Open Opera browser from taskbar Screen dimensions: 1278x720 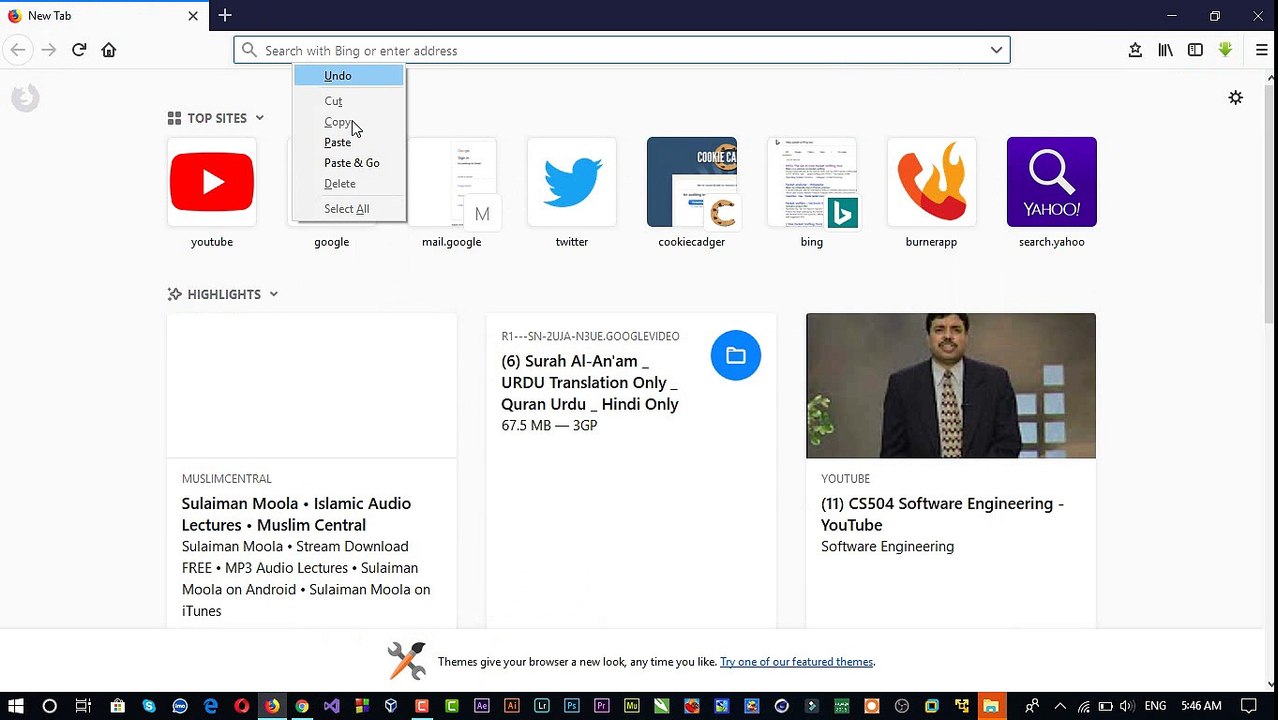241,706
